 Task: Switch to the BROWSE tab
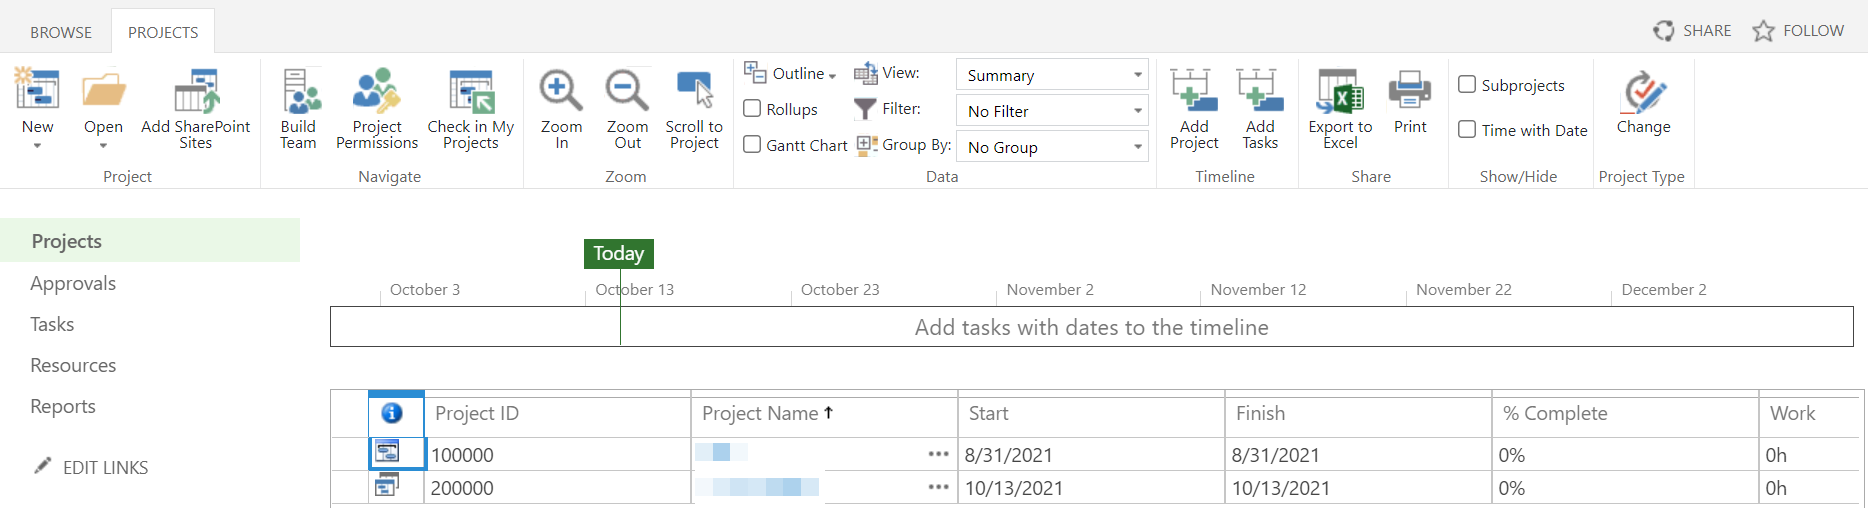click(x=61, y=32)
